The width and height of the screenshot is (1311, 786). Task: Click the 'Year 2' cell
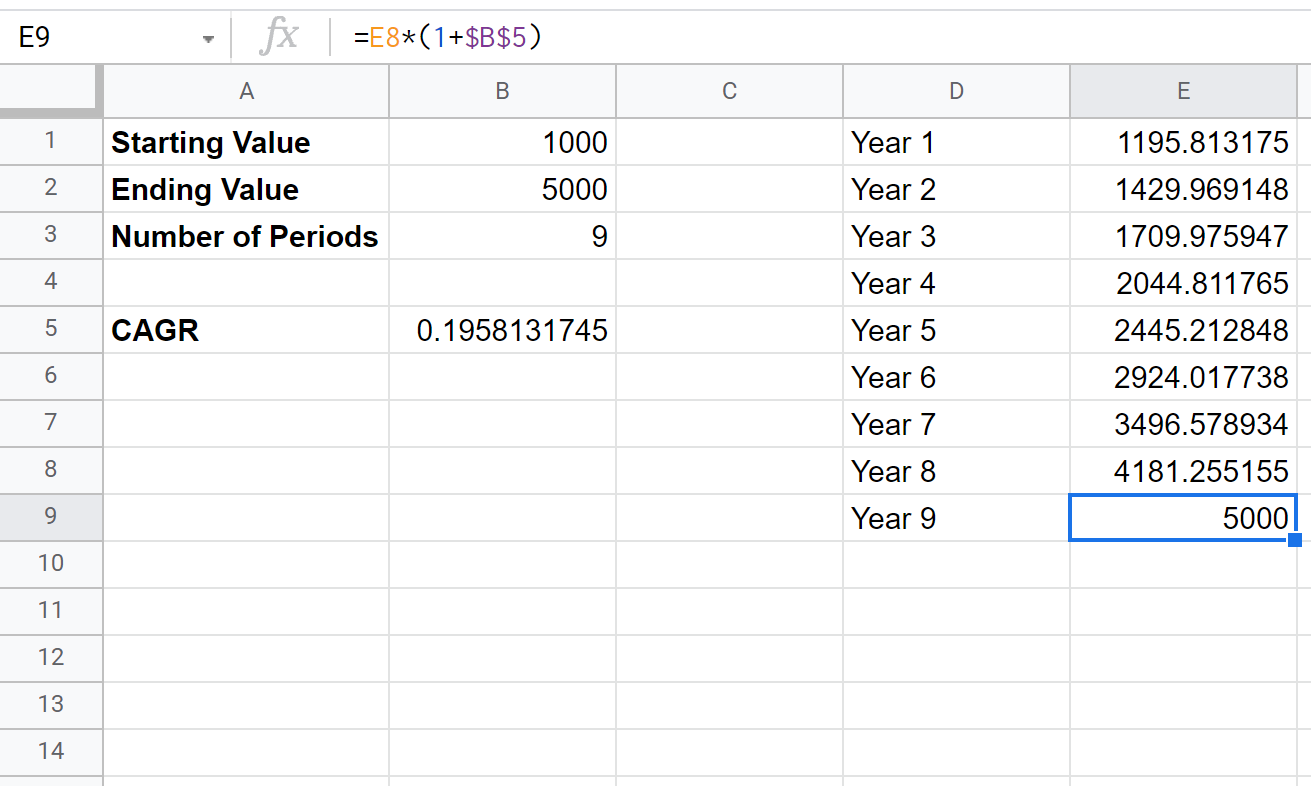(956, 189)
